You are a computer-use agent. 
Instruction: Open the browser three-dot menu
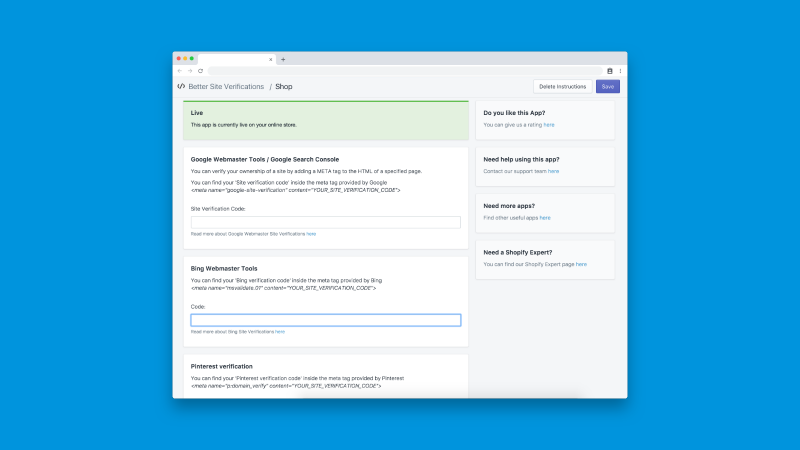[x=620, y=71]
